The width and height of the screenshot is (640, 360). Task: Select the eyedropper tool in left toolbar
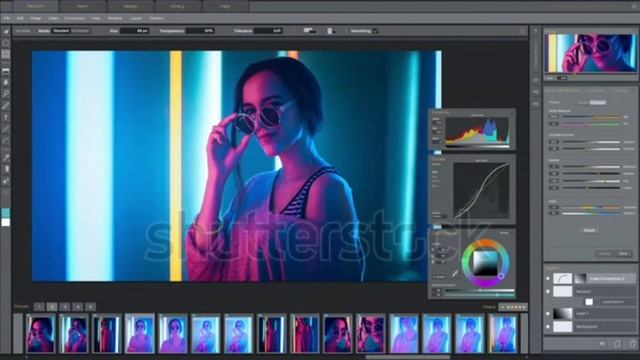(x=6, y=157)
